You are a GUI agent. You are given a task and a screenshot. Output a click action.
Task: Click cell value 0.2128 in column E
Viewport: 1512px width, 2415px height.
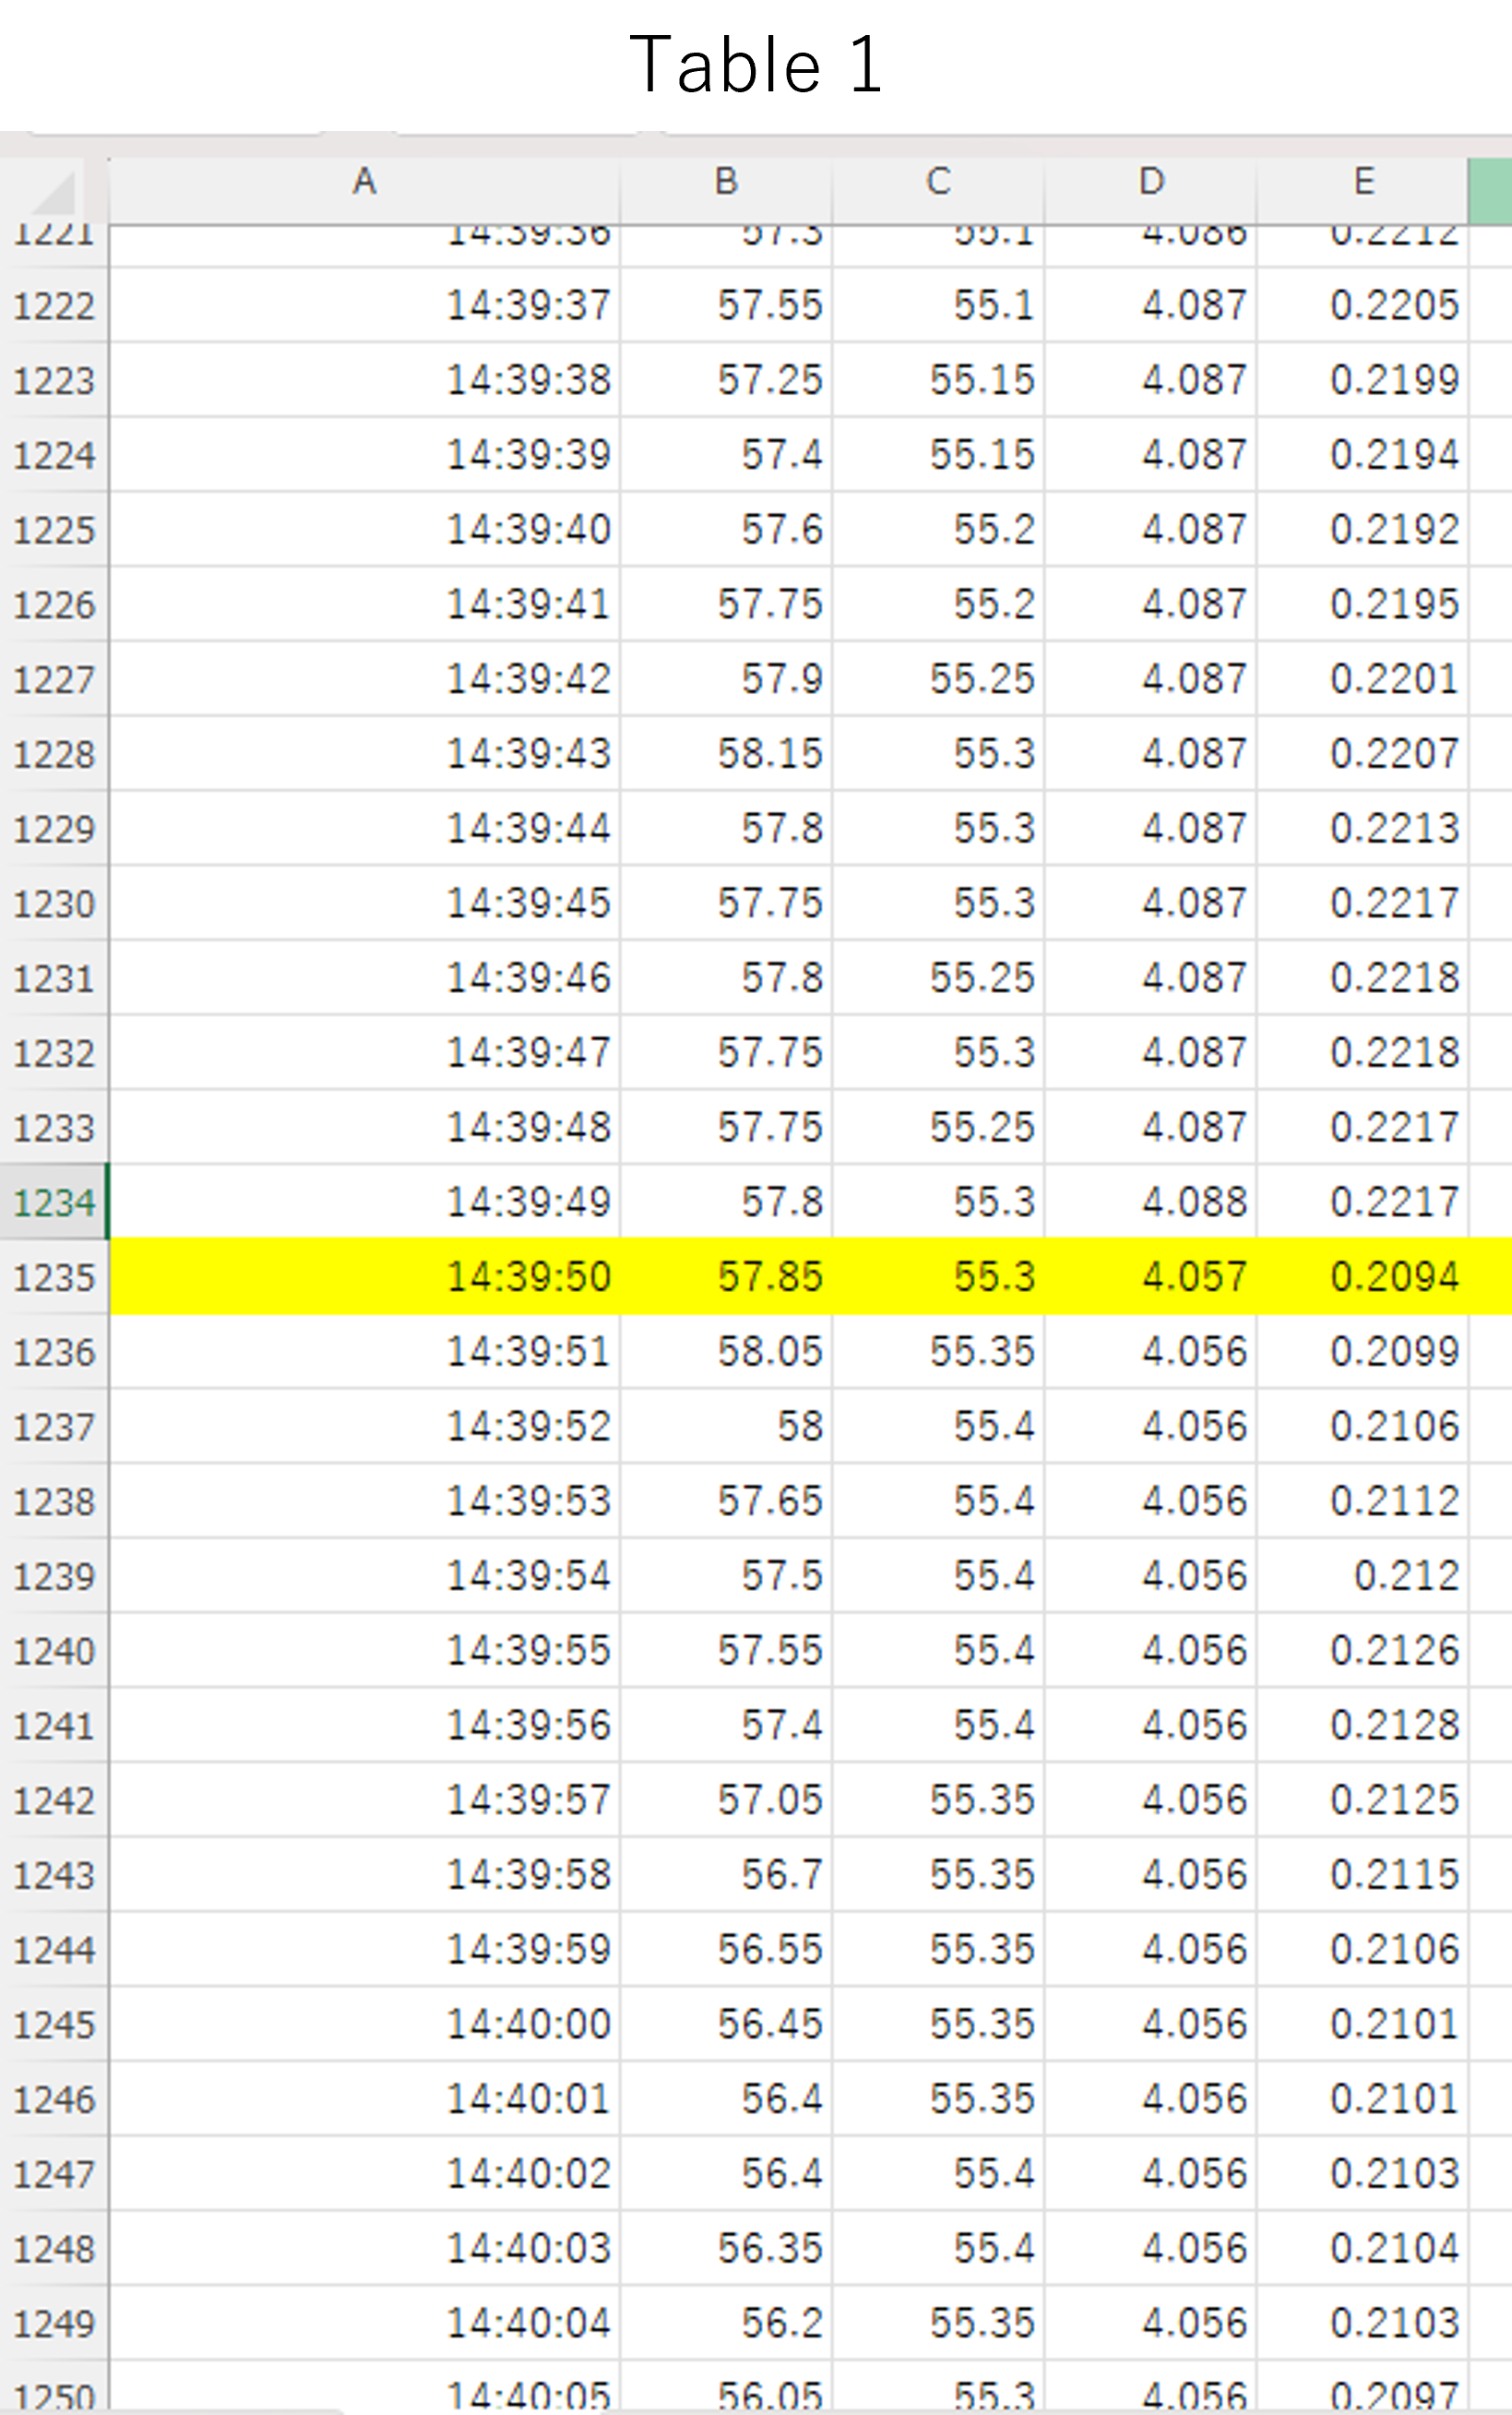point(1363,1724)
